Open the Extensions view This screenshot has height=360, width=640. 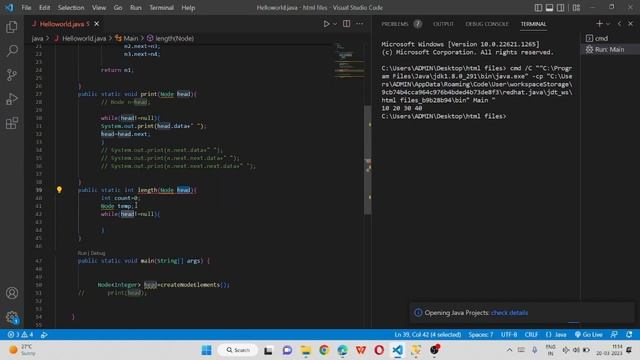(x=12, y=123)
